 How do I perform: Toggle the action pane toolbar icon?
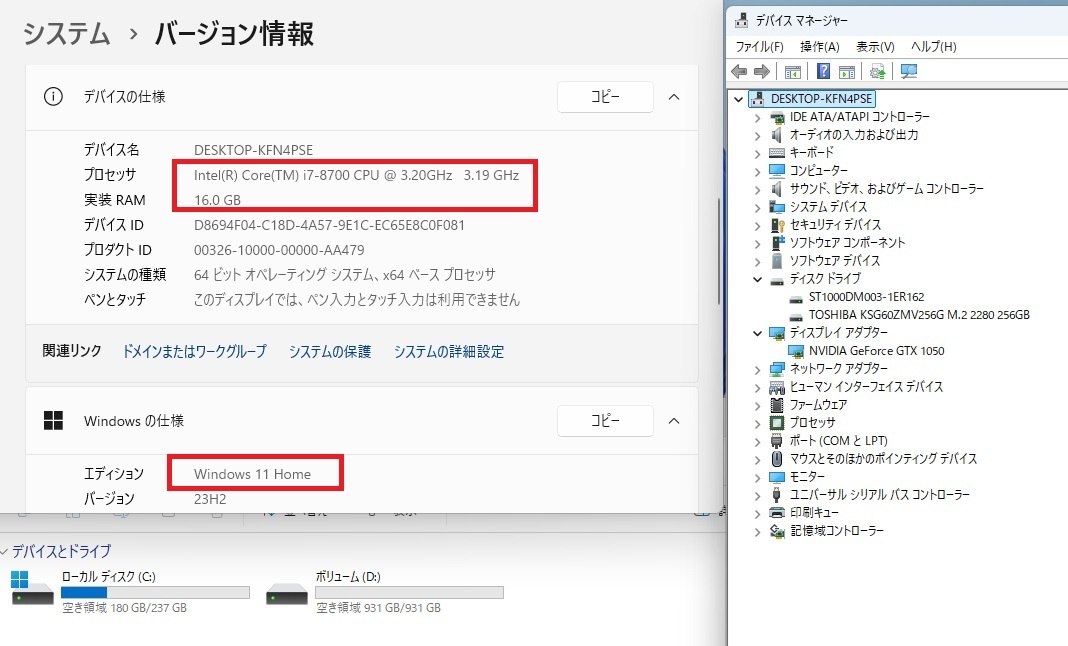pyautogui.click(x=847, y=72)
